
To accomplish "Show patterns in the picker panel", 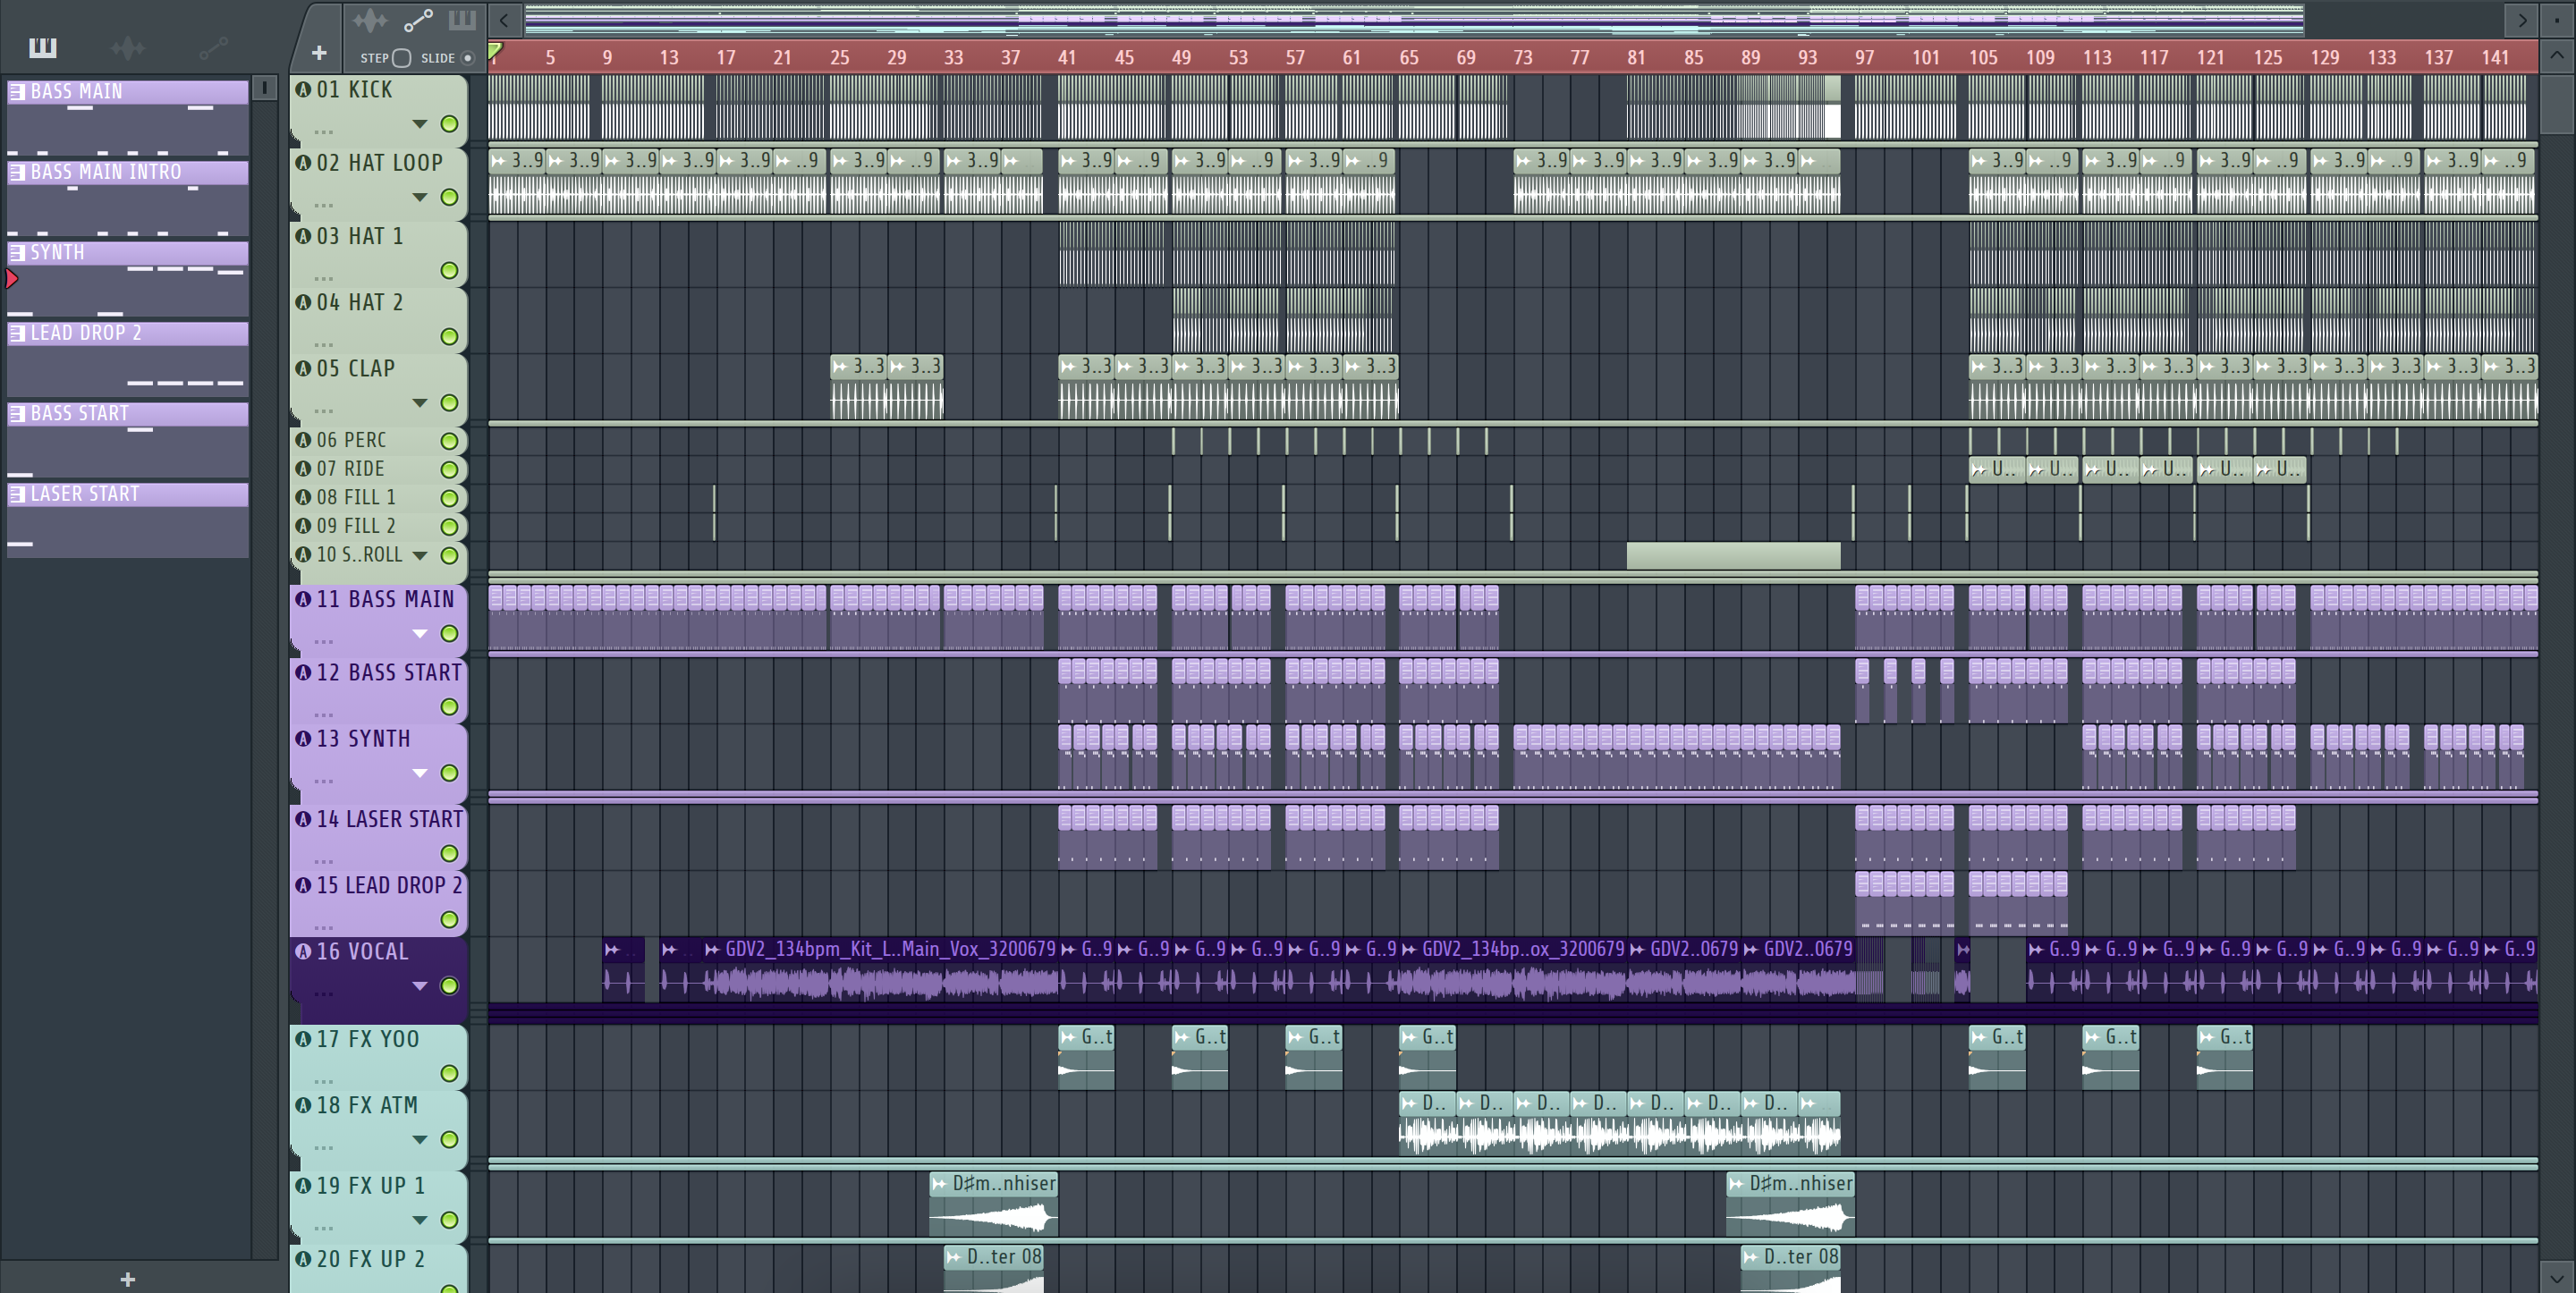I will click(42, 47).
